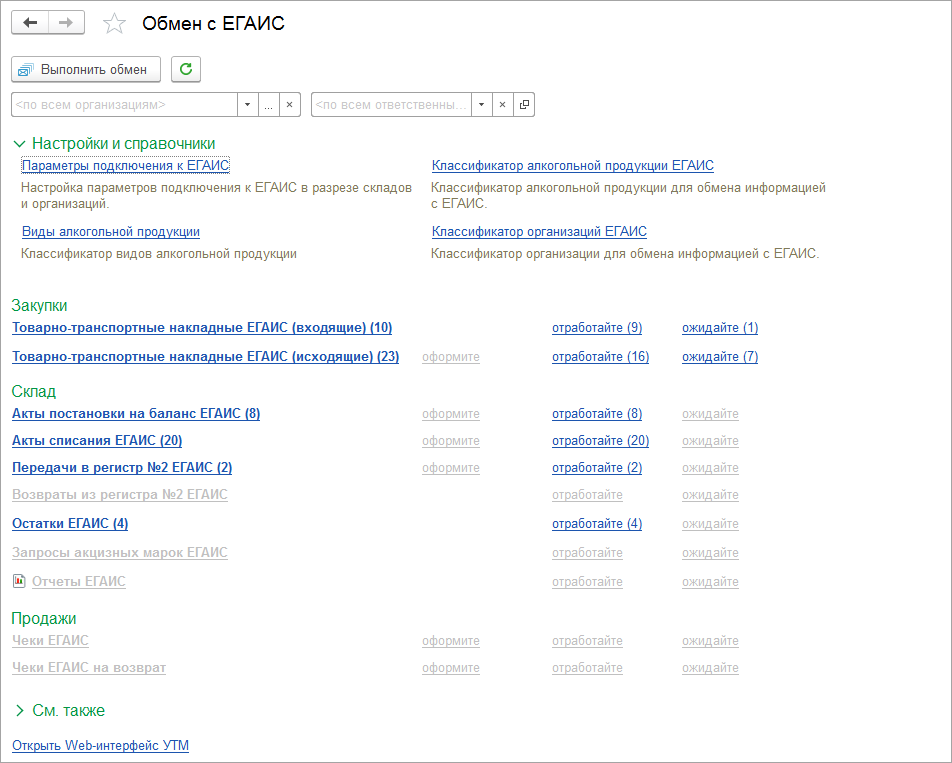The height and width of the screenshot is (763, 952).
Task: Click отработайте (16) for outgoing waybills
Action: 600,356
